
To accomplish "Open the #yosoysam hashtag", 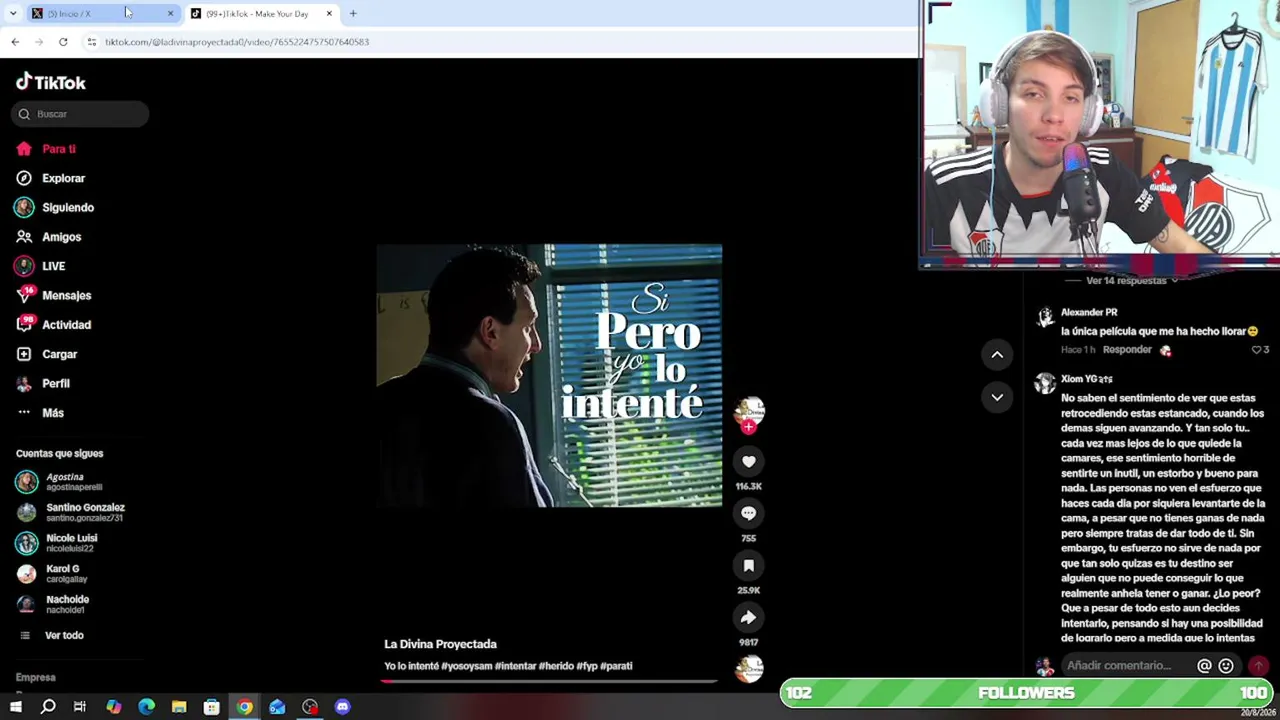I will pos(467,666).
